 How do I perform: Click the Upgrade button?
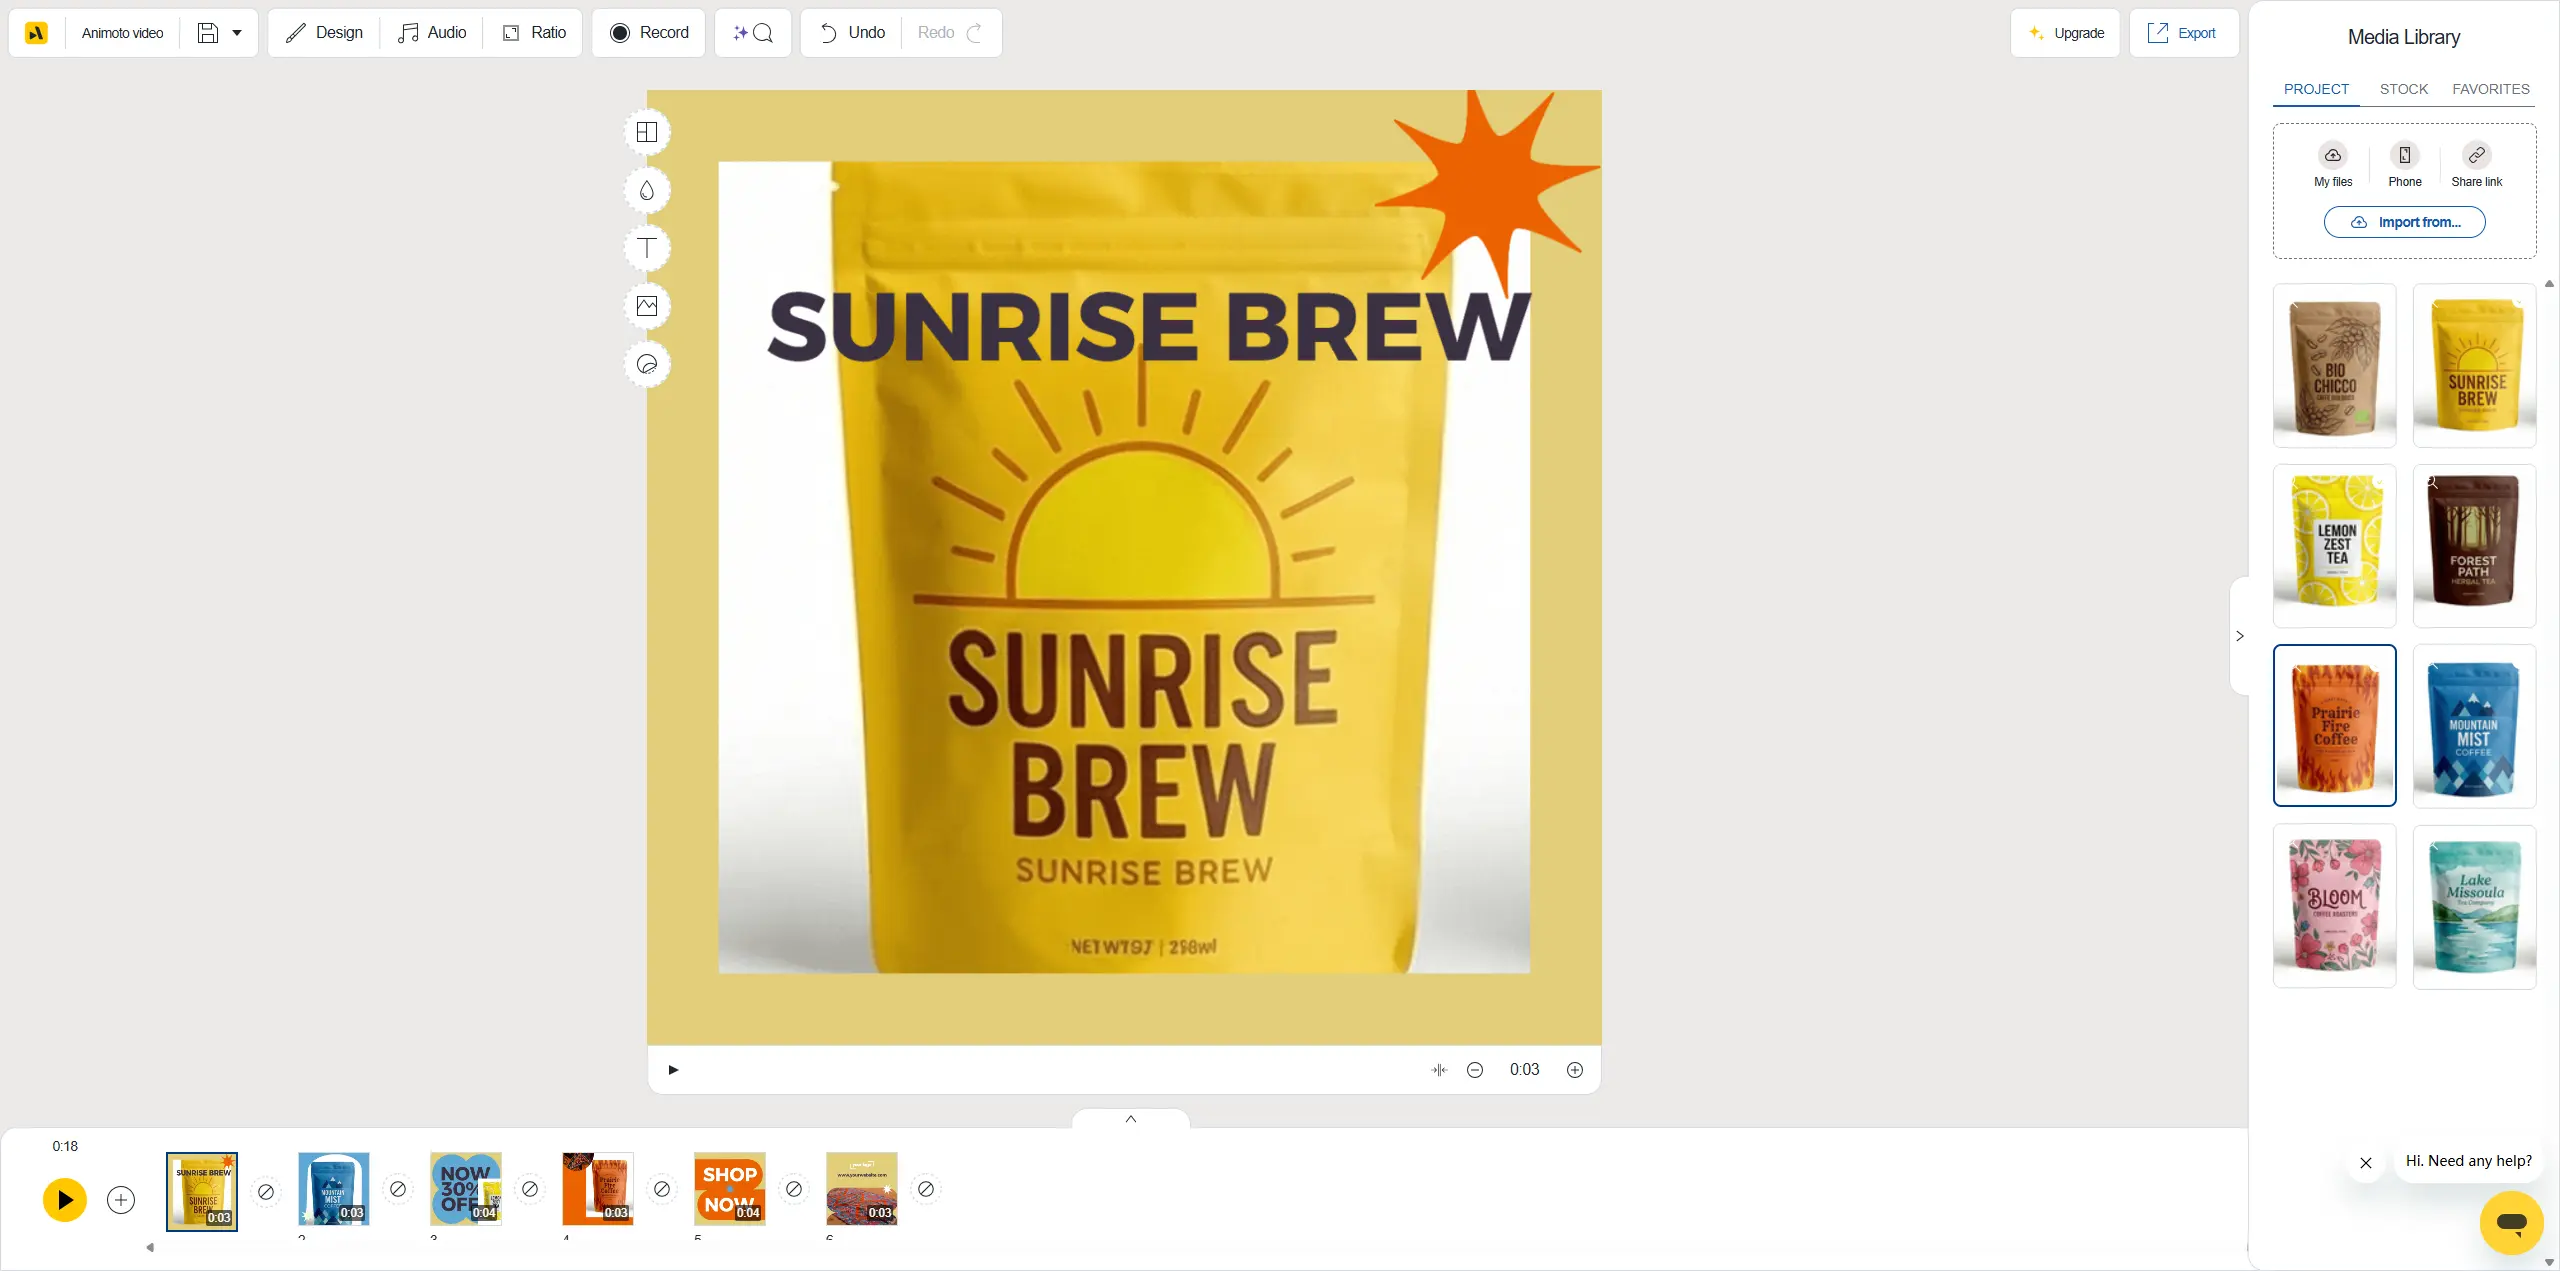(2065, 33)
